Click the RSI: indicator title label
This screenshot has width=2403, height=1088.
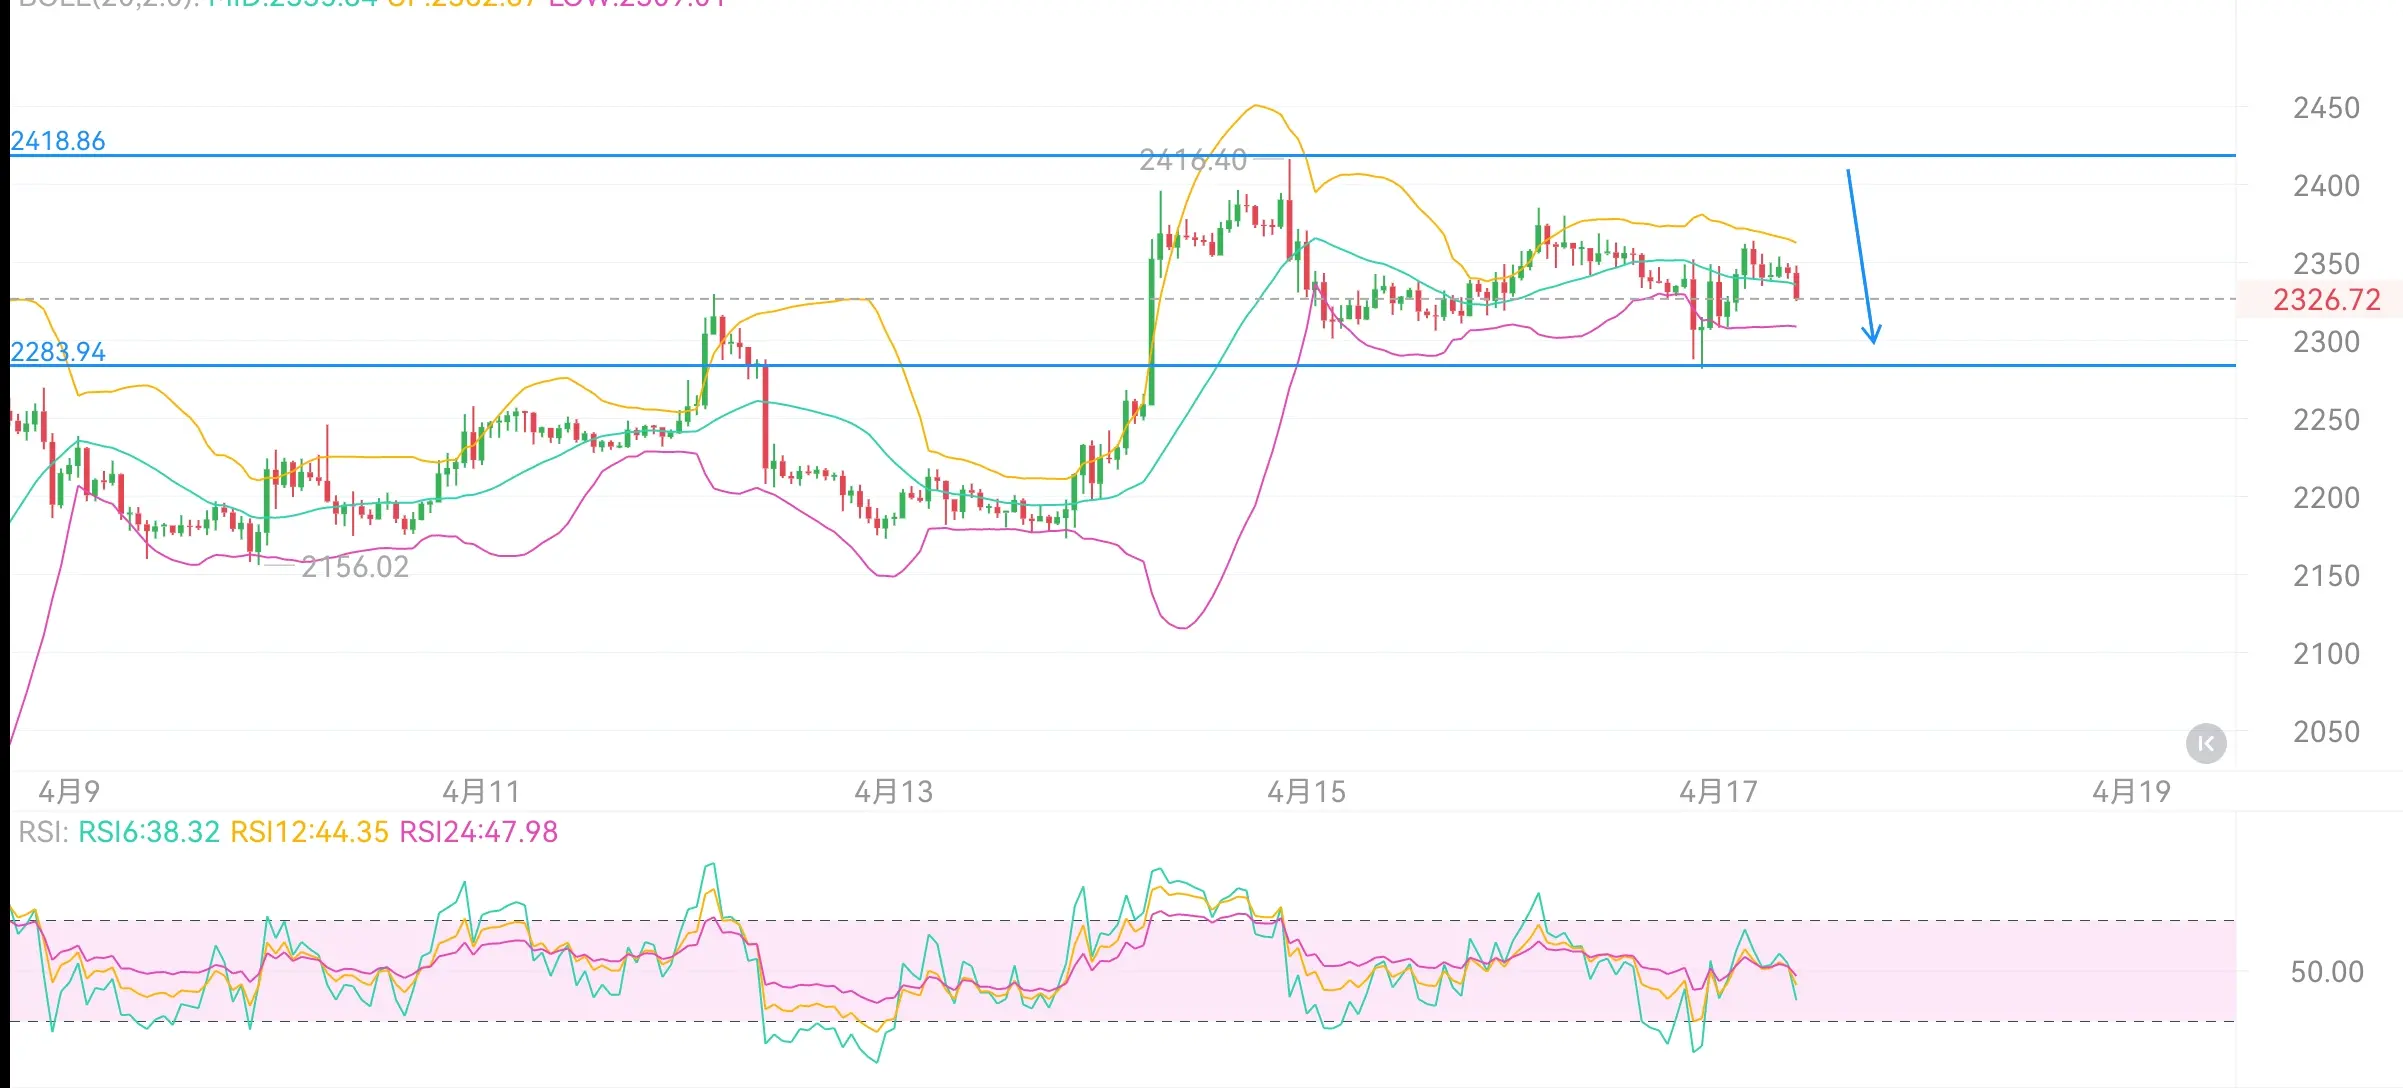click(x=43, y=832)
